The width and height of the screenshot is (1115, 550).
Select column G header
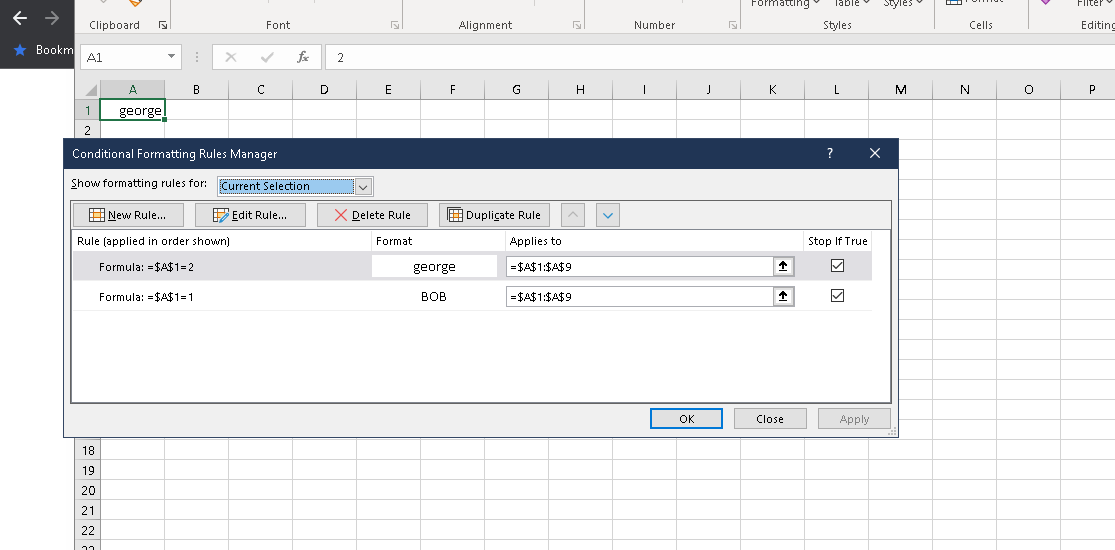516,90
